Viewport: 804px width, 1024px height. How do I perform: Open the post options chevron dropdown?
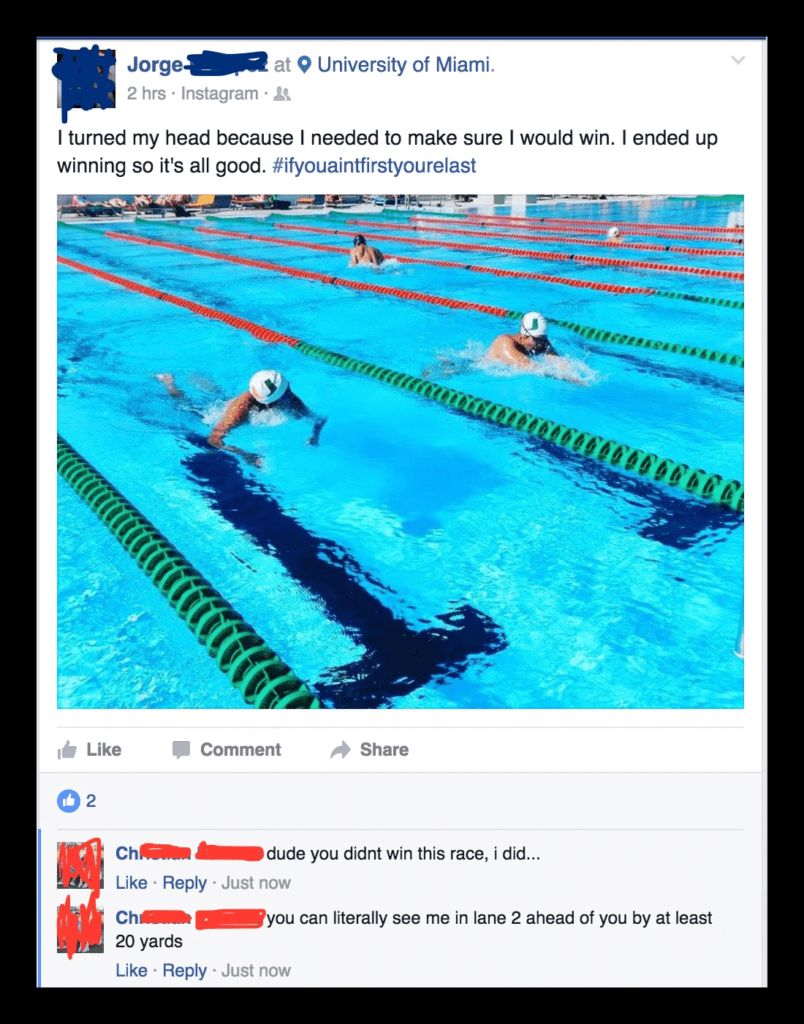[x=738, y=61]
